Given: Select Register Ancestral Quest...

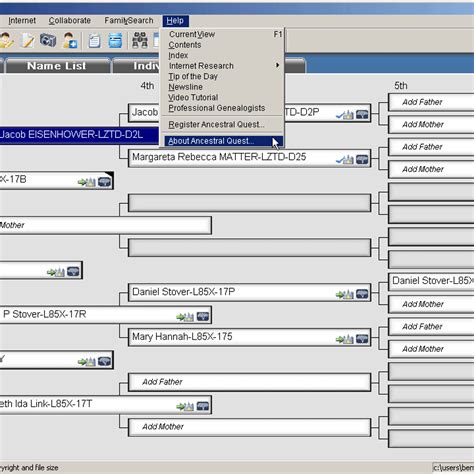Looking at the screenshot, I should 223,125.
